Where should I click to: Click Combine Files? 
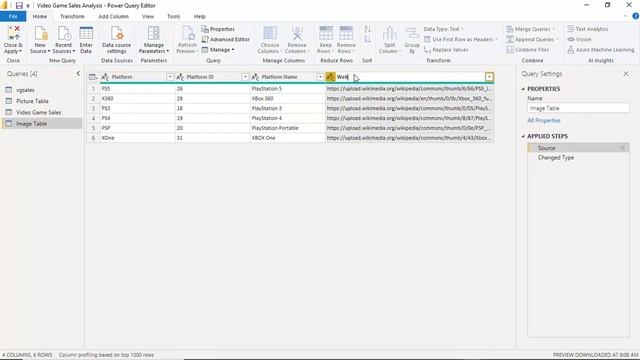[x=528, y=50]
